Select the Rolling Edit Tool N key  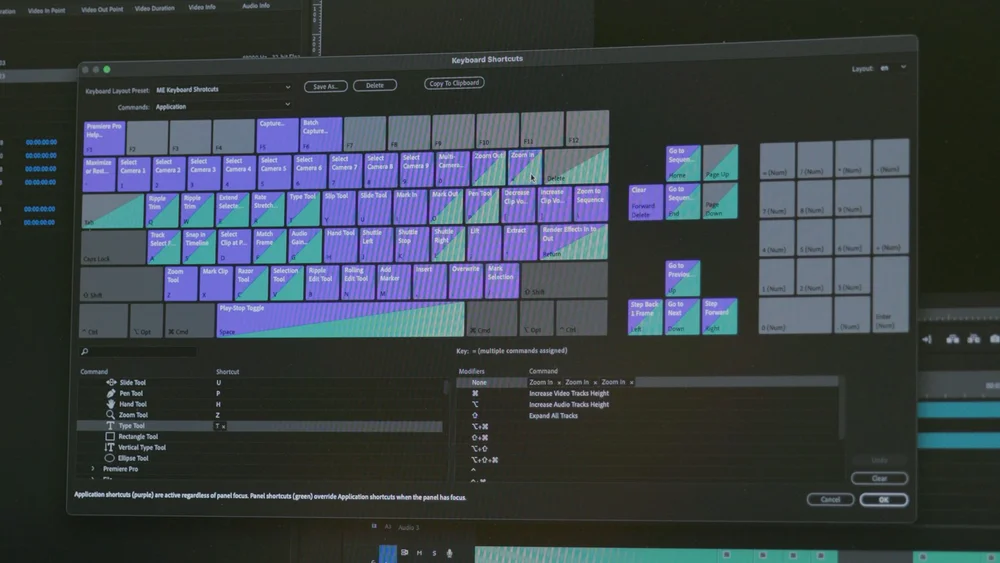[x=357, y=282]
